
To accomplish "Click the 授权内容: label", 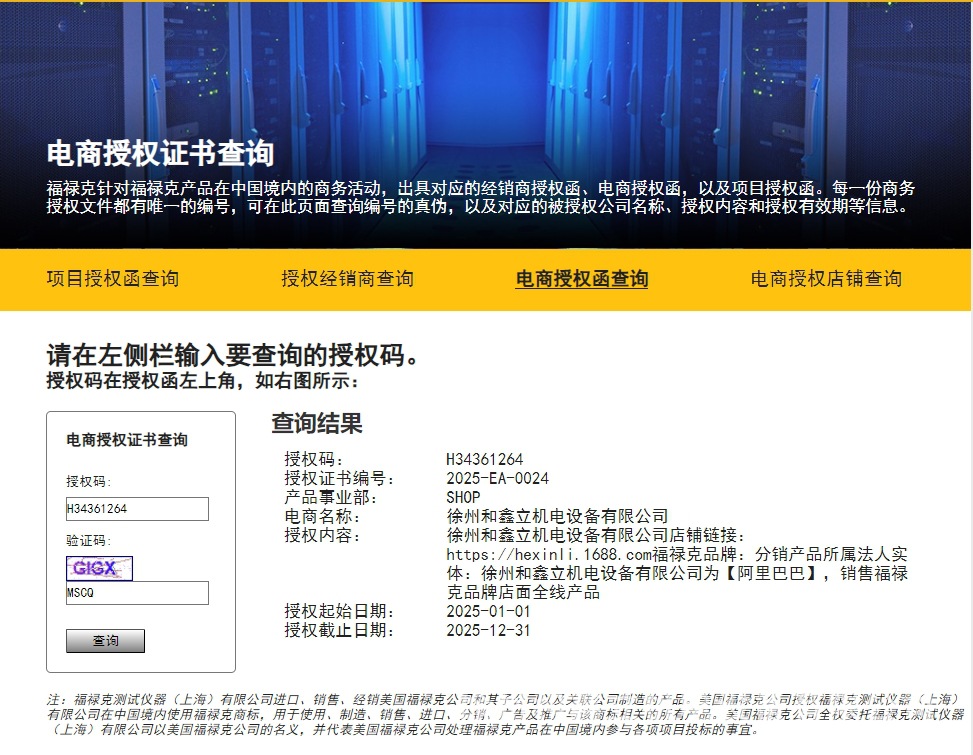I will (322, 535).
